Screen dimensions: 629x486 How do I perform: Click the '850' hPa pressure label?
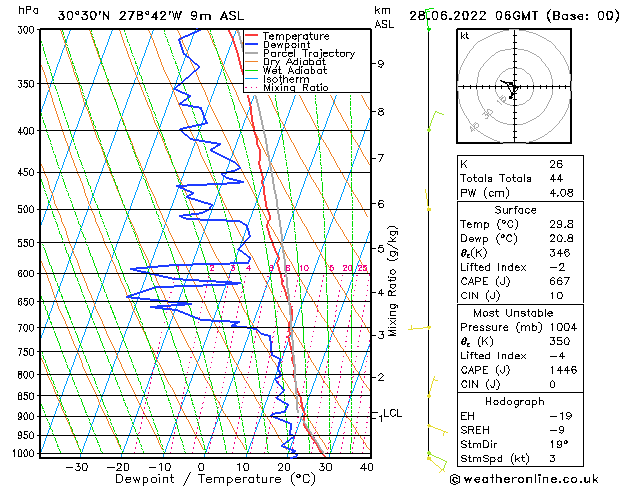coord(28,396)
